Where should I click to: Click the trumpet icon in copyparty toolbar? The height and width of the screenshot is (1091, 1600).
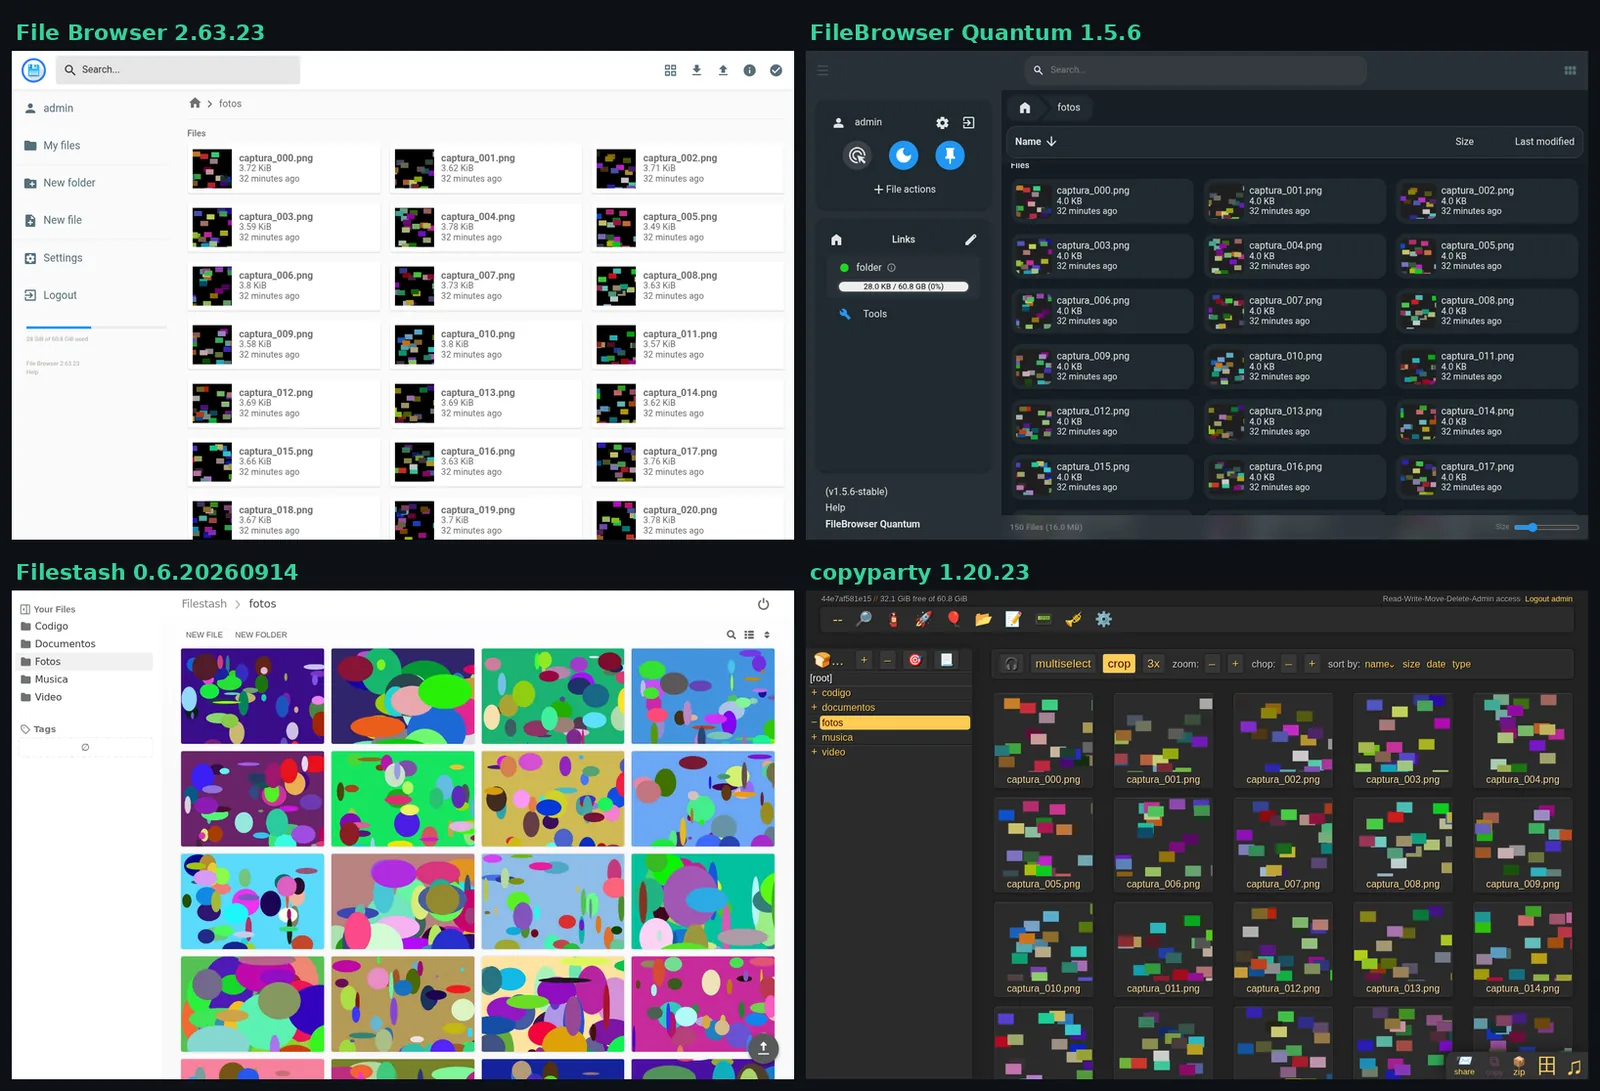tap(1073, 620)
